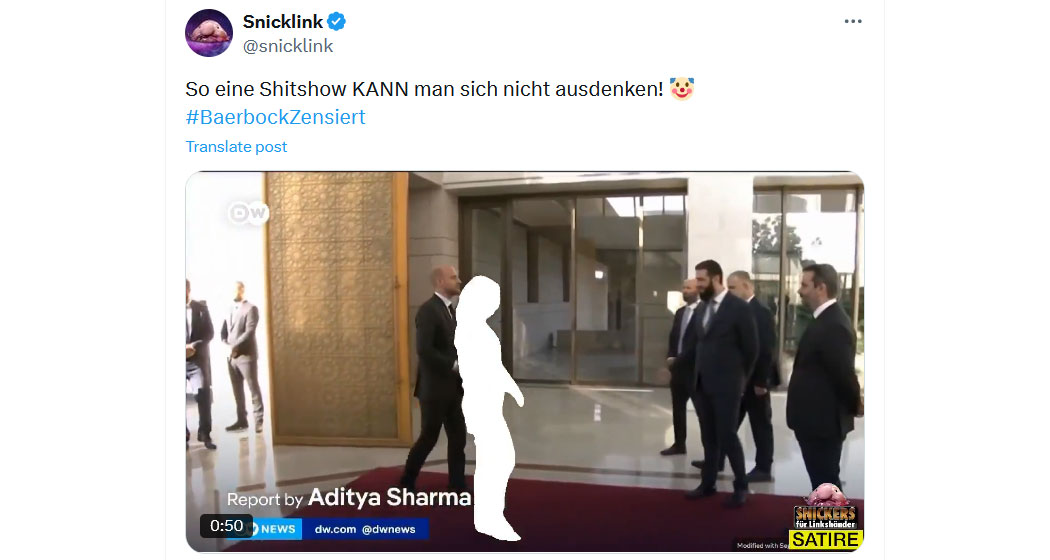1050x560 pixels.
Task: Click the yellow SATIRE label
Action: [x=825, y=540]
